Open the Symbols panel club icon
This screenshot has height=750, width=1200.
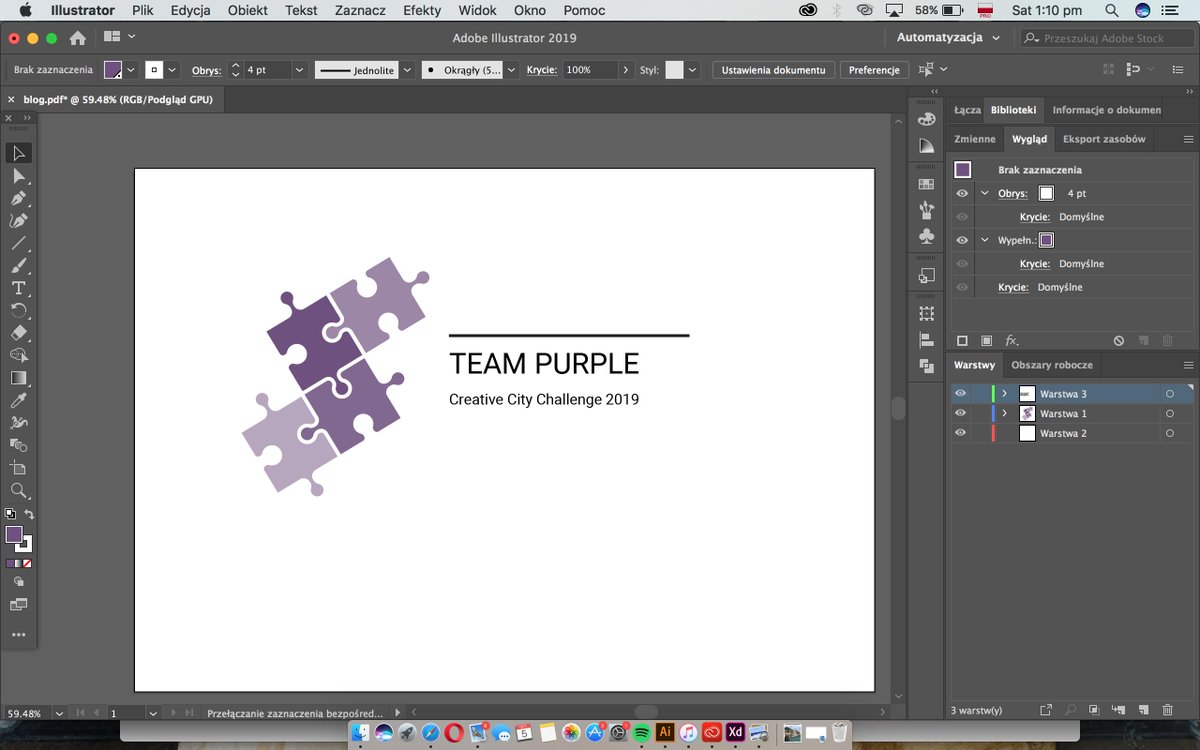click(x=926, y=237)
